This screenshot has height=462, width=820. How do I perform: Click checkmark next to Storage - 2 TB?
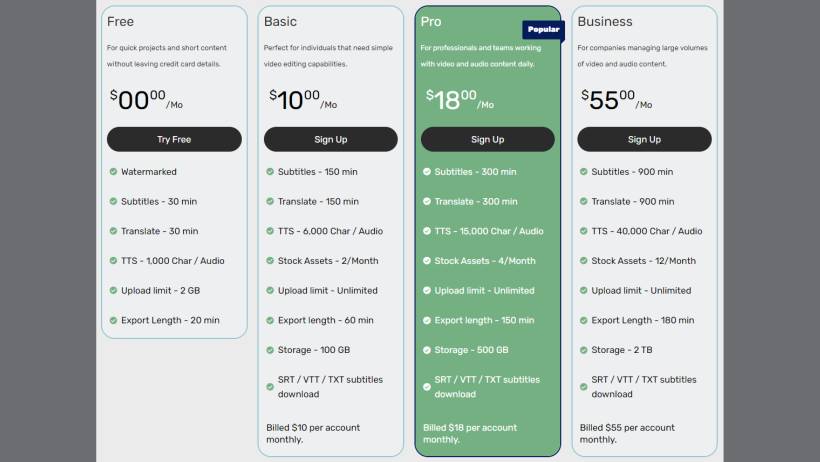[583, 350]
